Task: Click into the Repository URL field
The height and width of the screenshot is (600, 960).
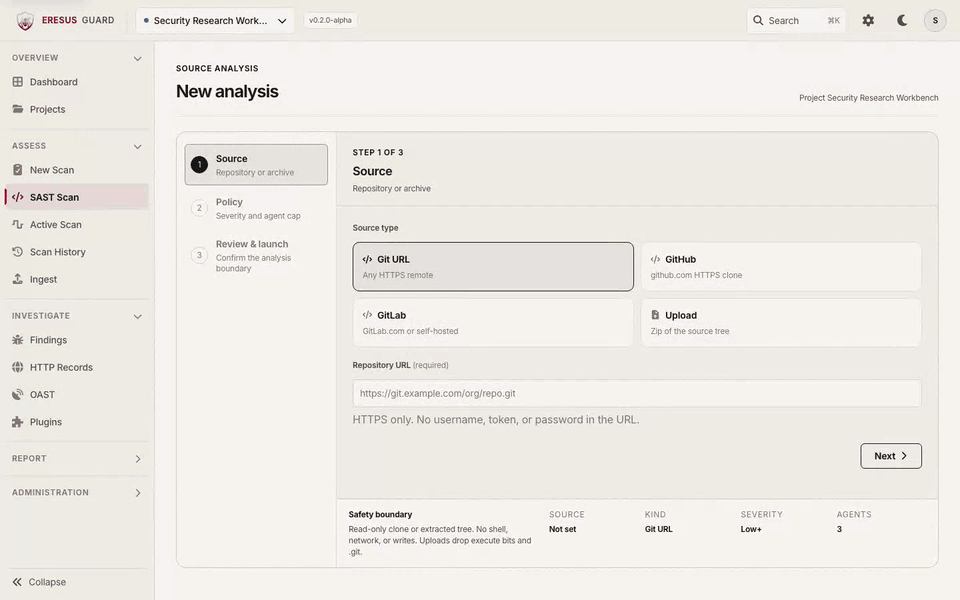Action: pos(637,393)
